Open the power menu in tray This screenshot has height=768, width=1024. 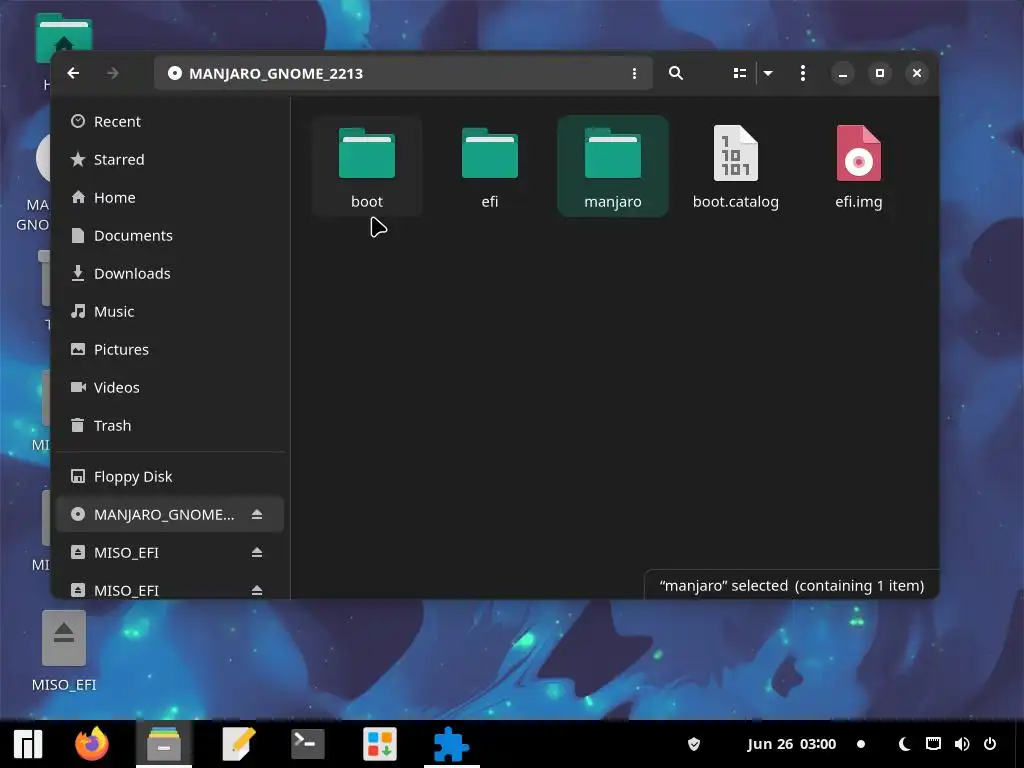[990, 744]
